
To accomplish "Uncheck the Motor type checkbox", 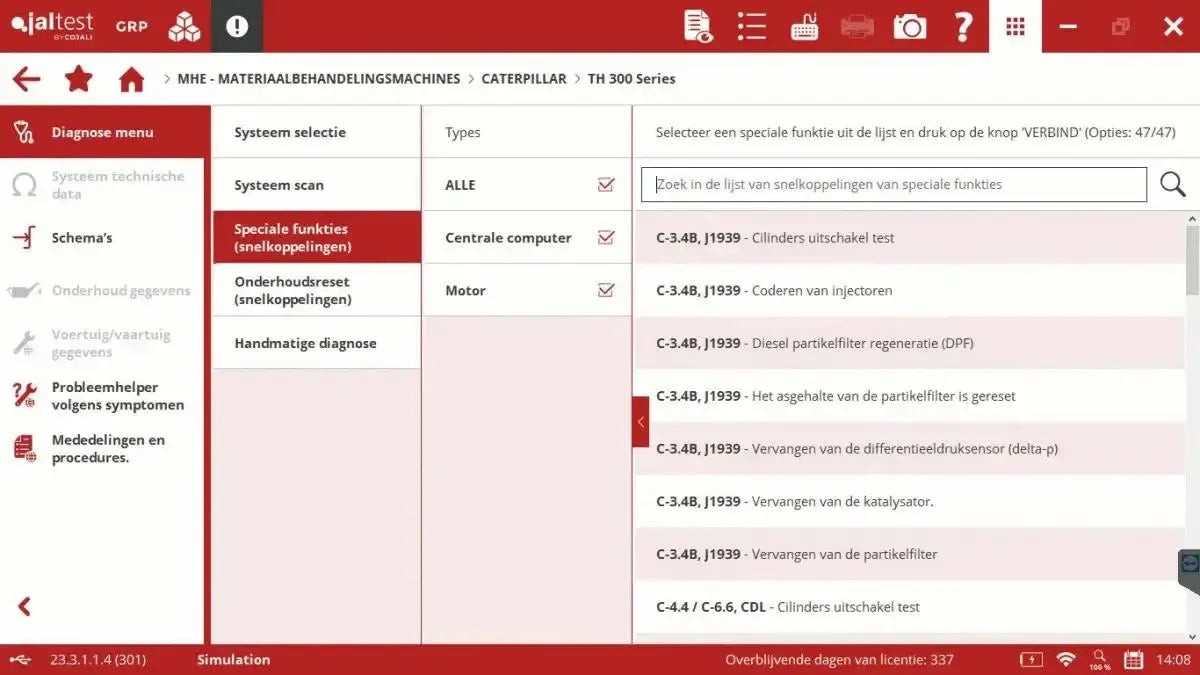I will click(606, 290).
